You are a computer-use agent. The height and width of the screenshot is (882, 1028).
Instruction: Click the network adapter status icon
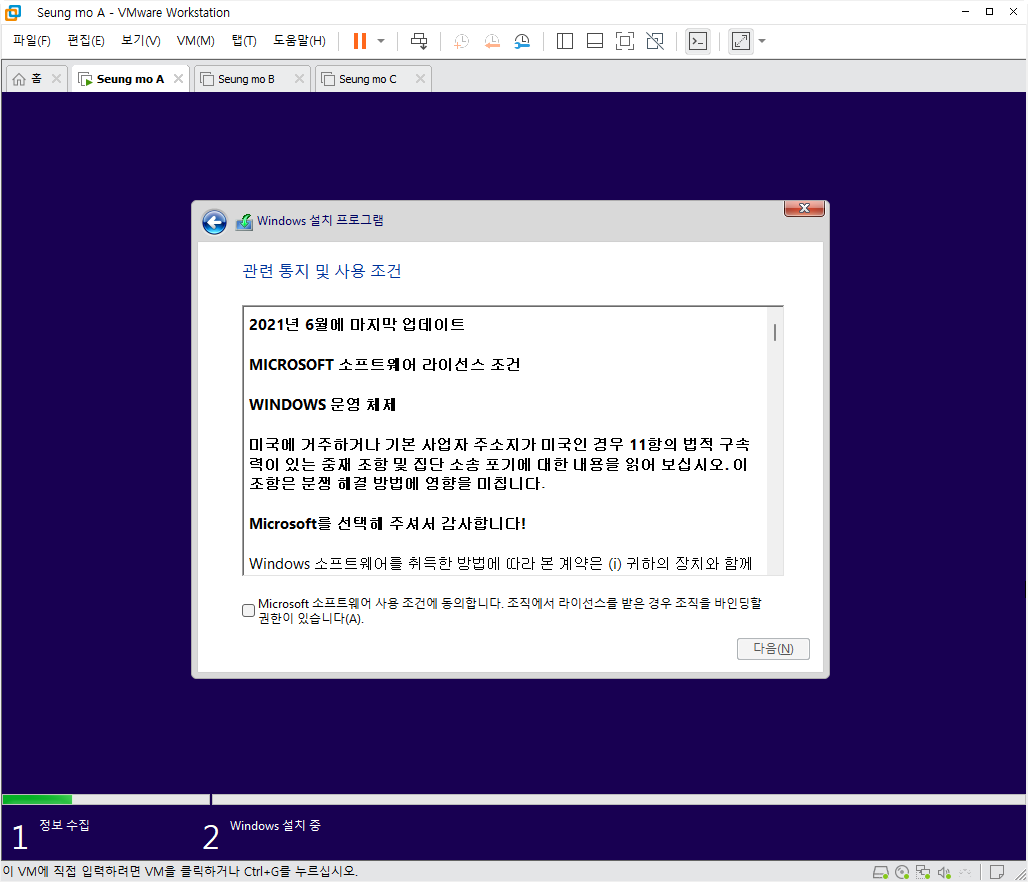click(x=923, y=872)
